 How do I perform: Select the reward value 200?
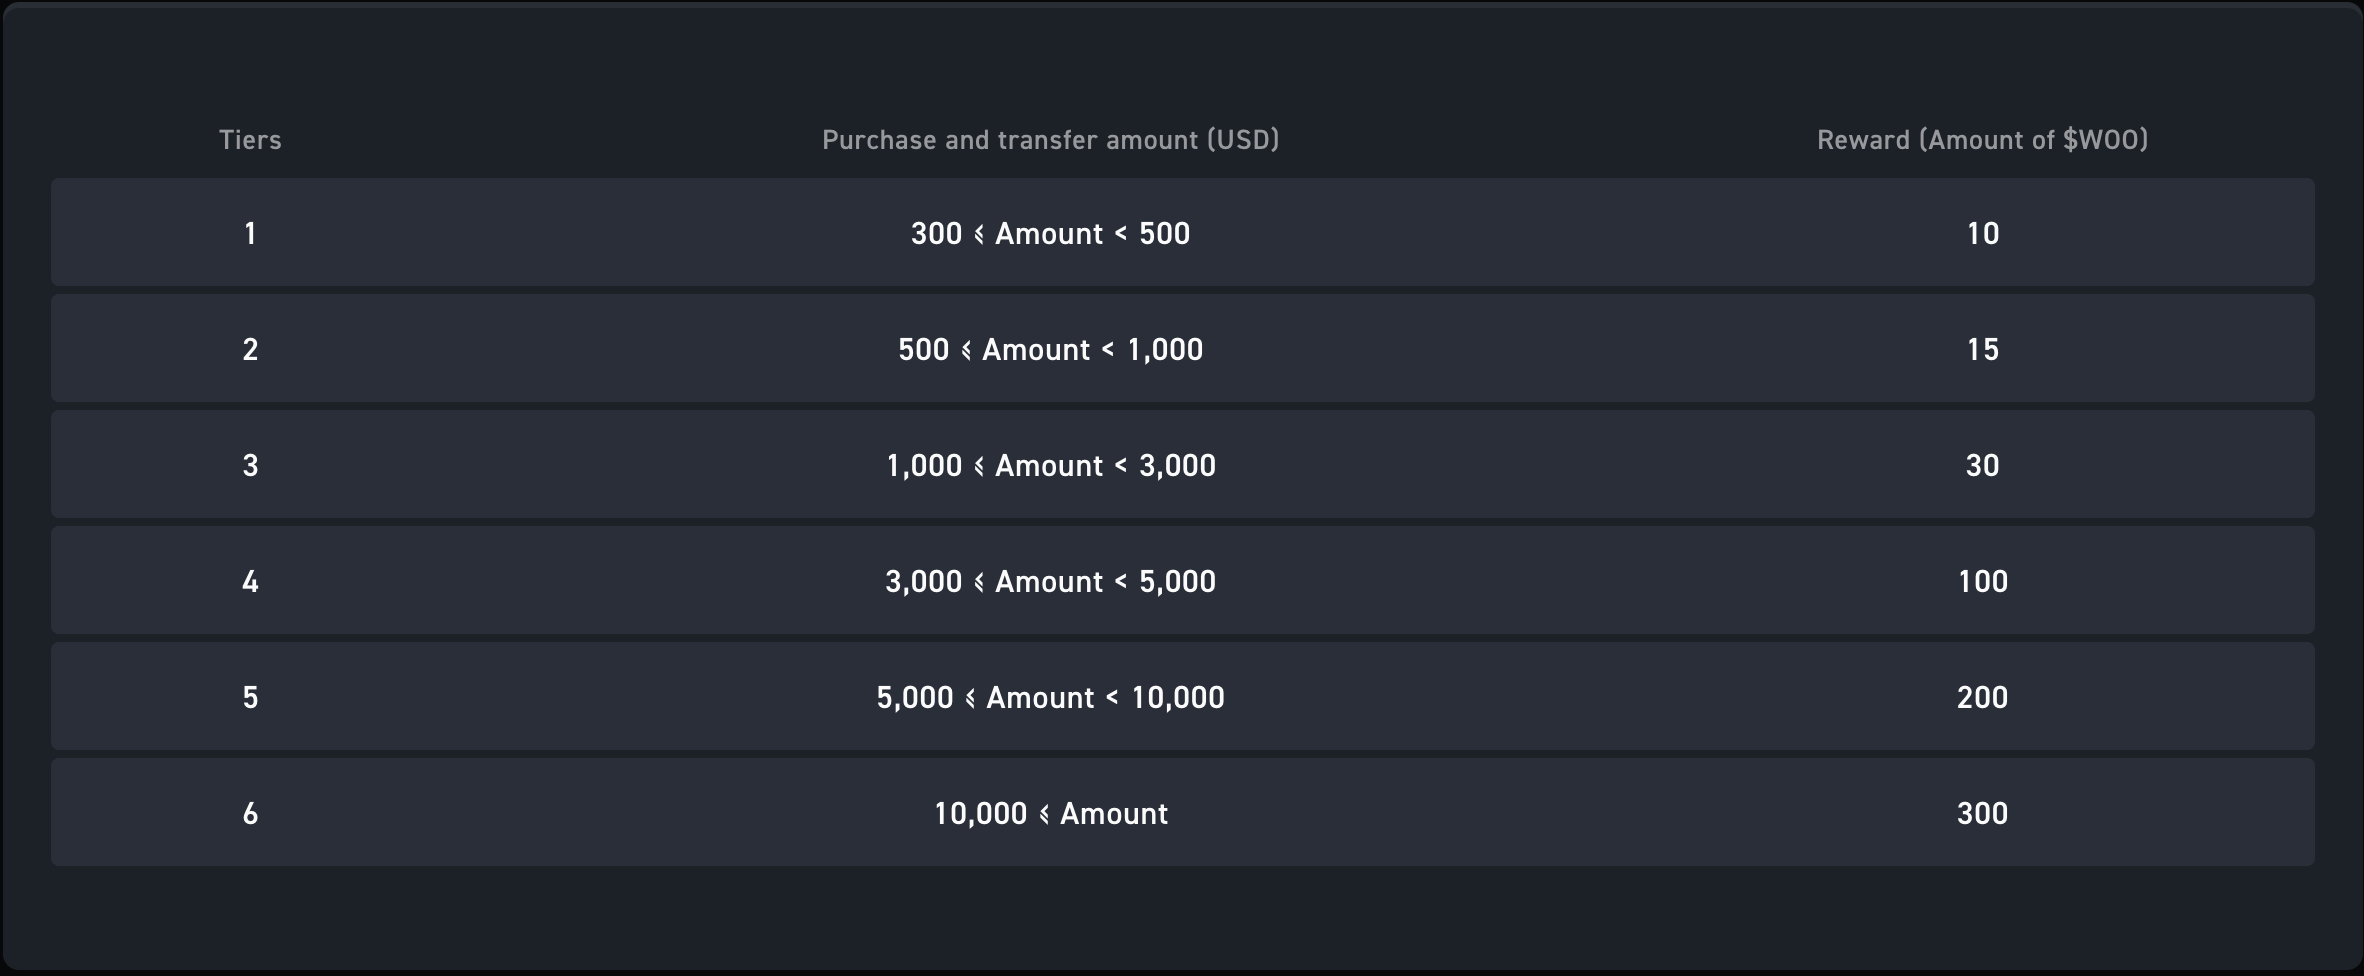click(1982, 698)
